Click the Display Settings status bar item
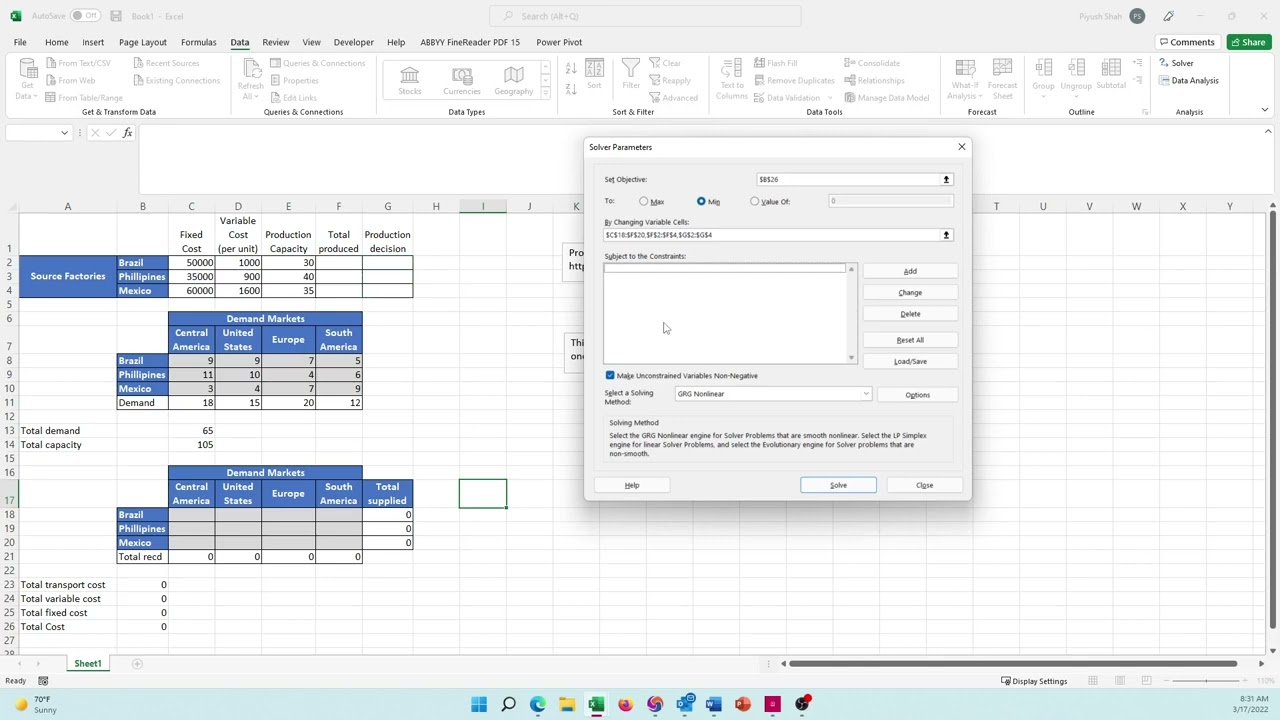 pos(1034,681)
